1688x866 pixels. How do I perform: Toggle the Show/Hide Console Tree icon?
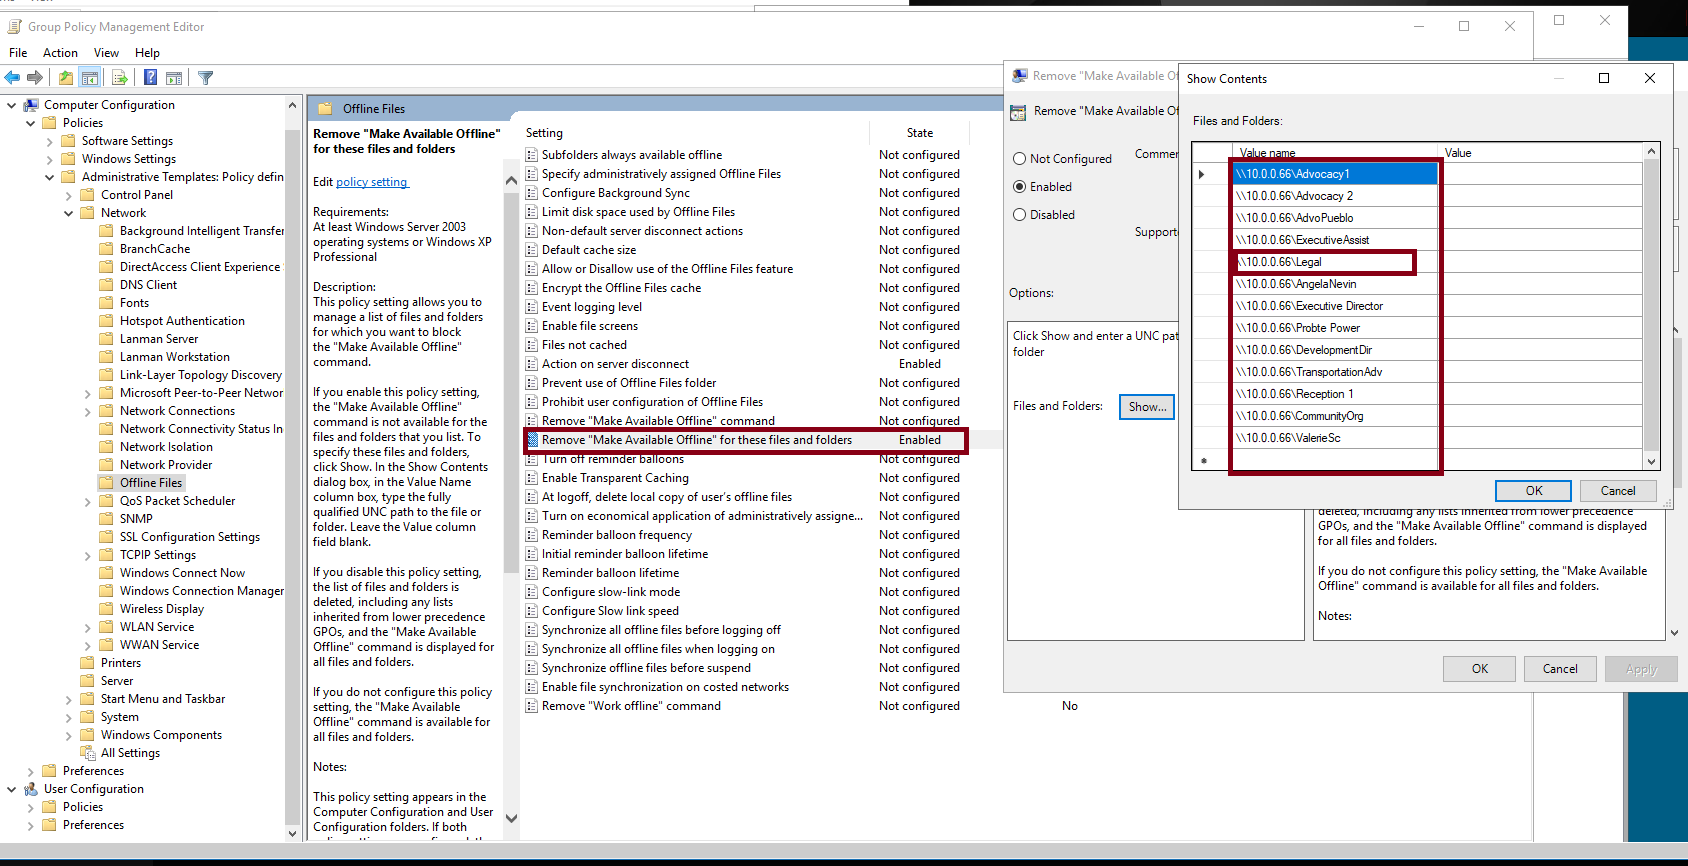(90, 78)
